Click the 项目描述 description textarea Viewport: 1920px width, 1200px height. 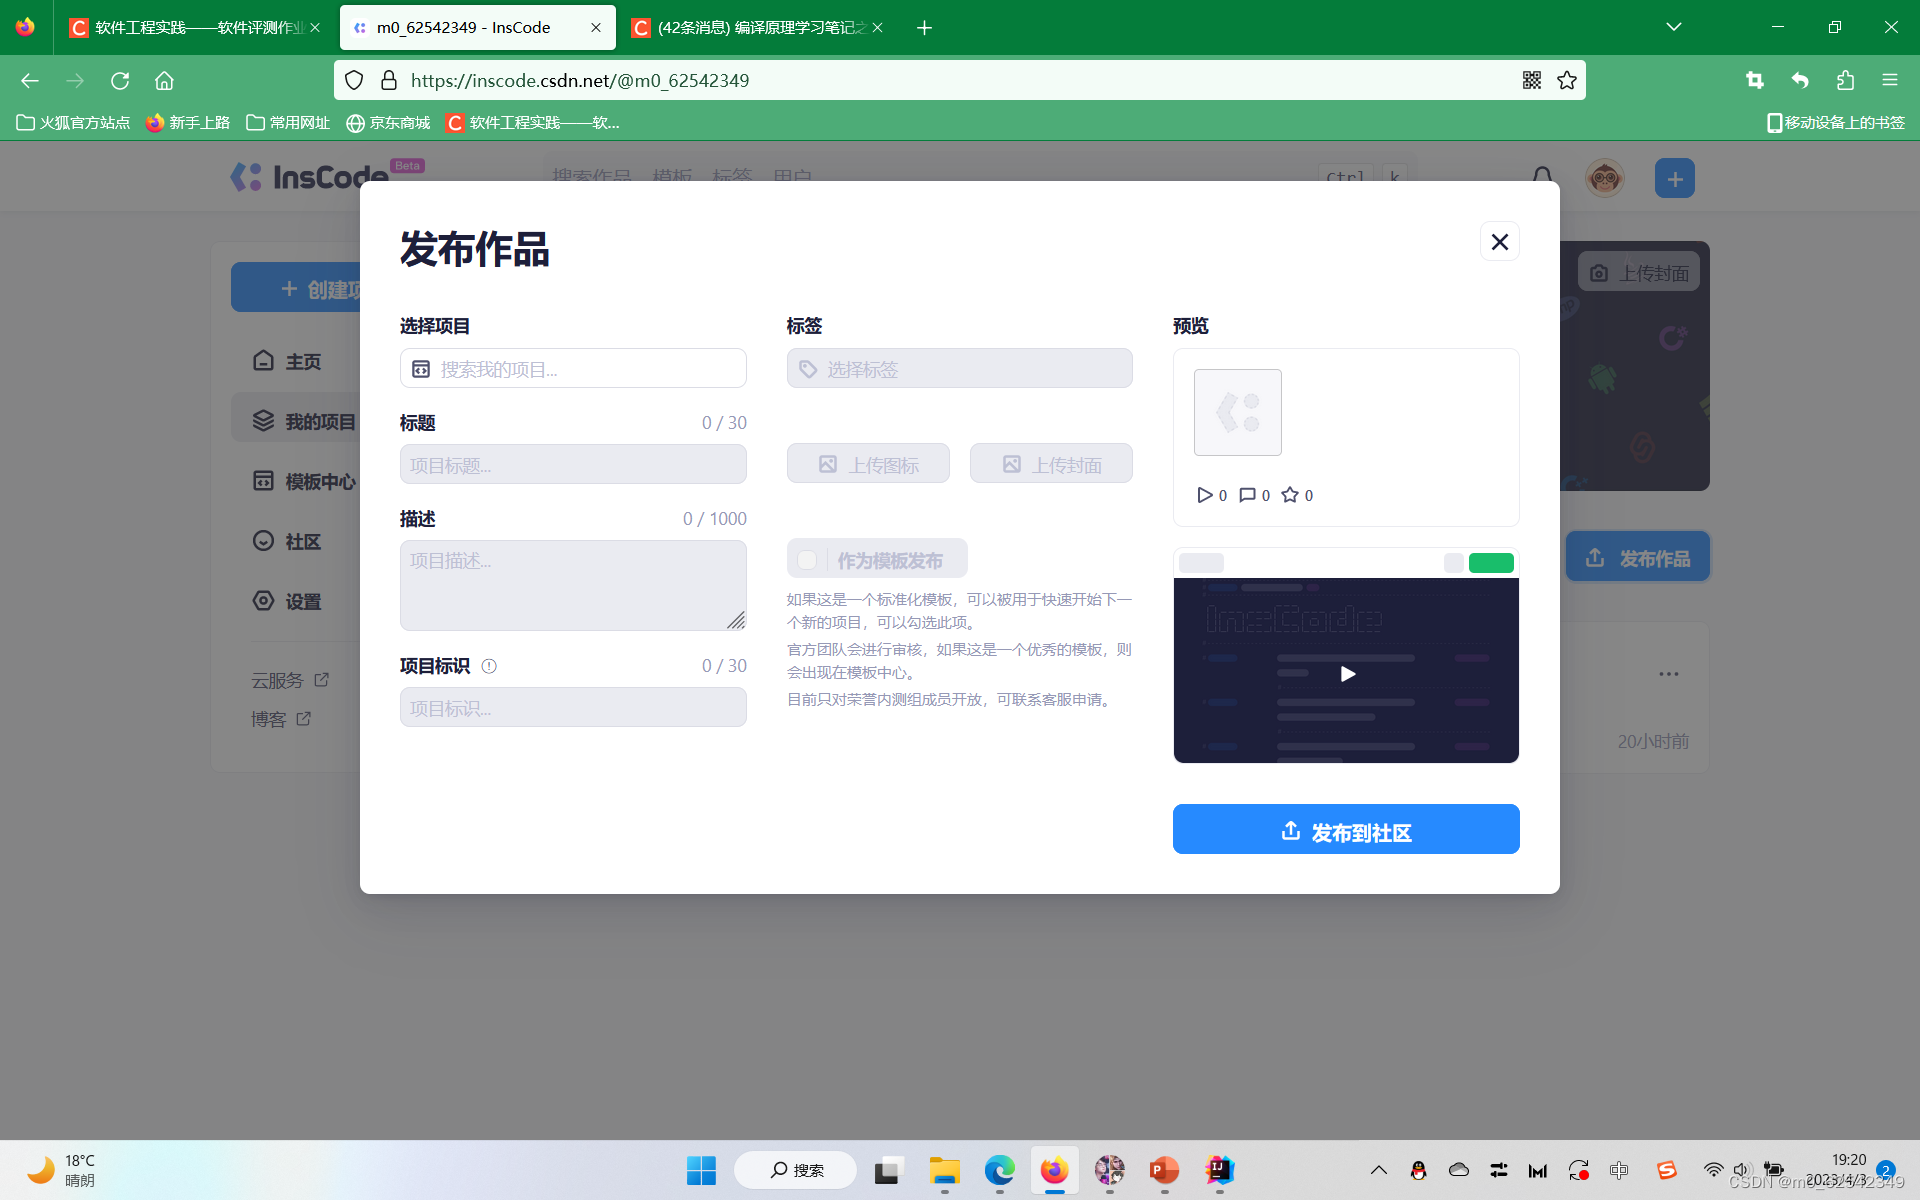click(x=573, y=585)
